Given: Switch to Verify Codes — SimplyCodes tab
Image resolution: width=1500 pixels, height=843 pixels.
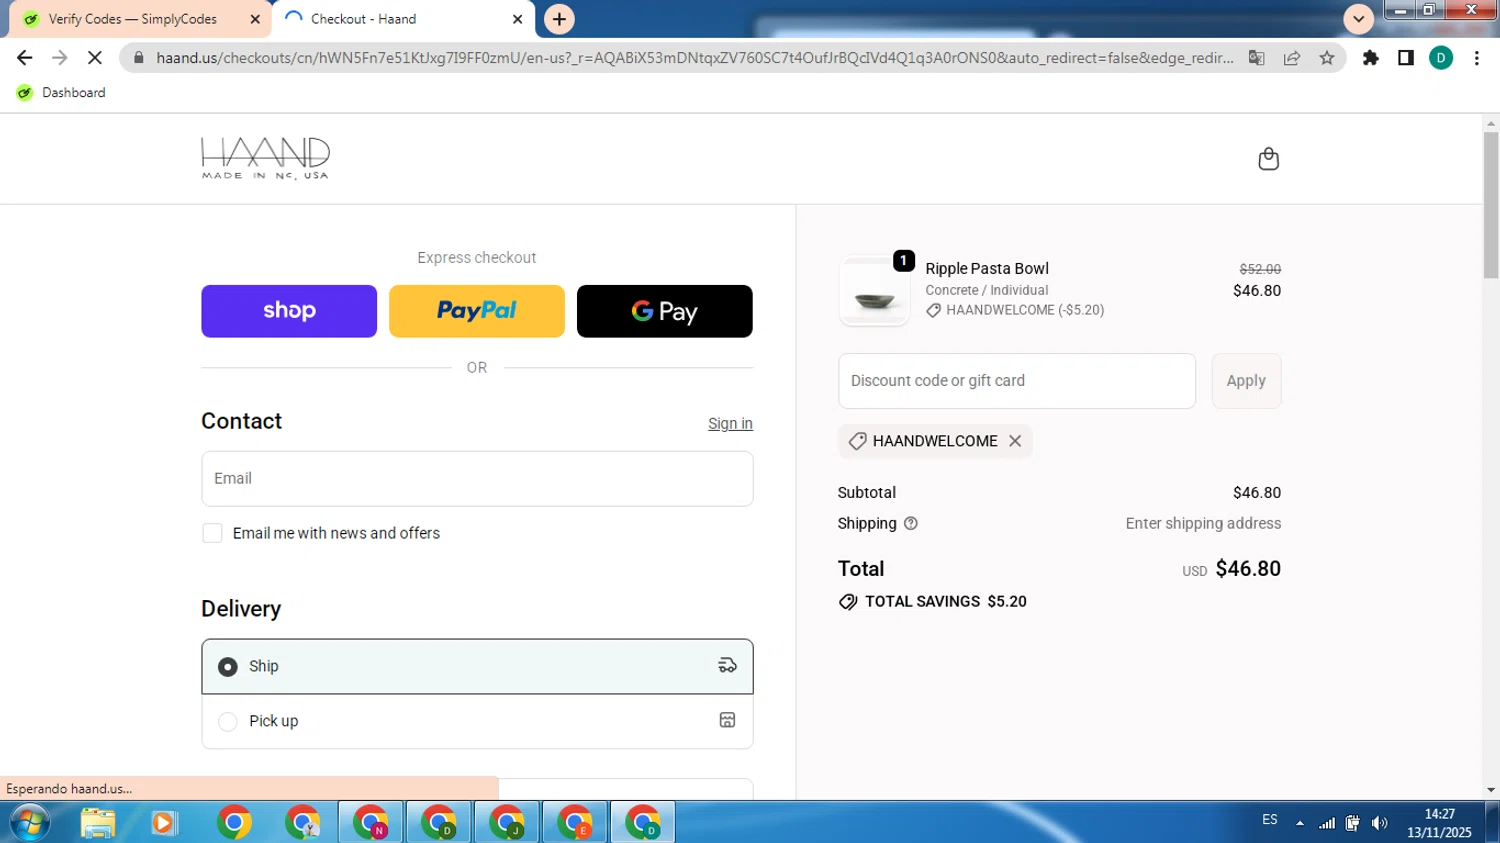Looking at the screenshot, I should point(140,19).
